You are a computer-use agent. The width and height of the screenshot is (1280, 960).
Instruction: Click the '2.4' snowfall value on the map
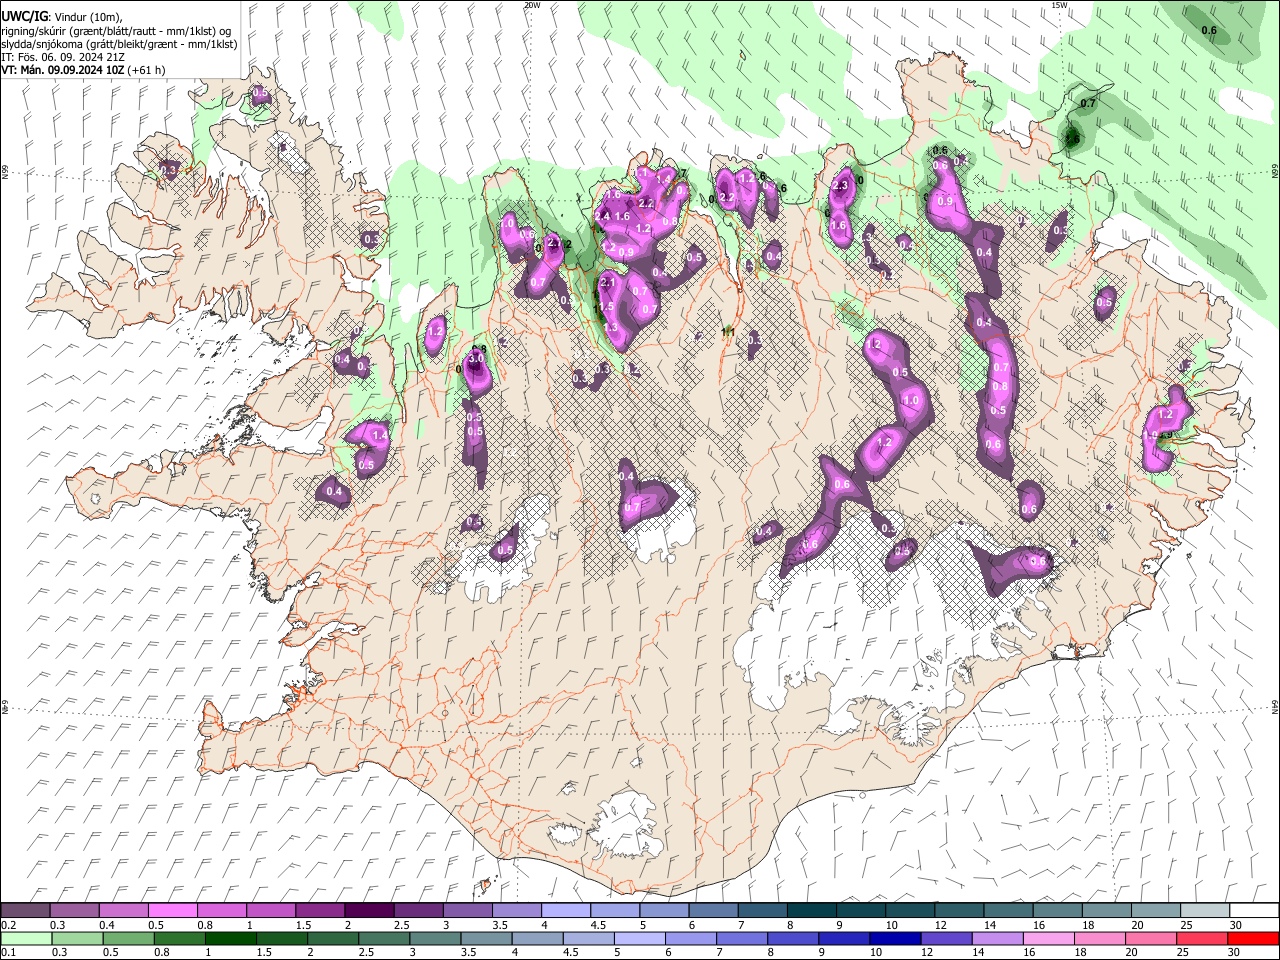coord(602,216)
